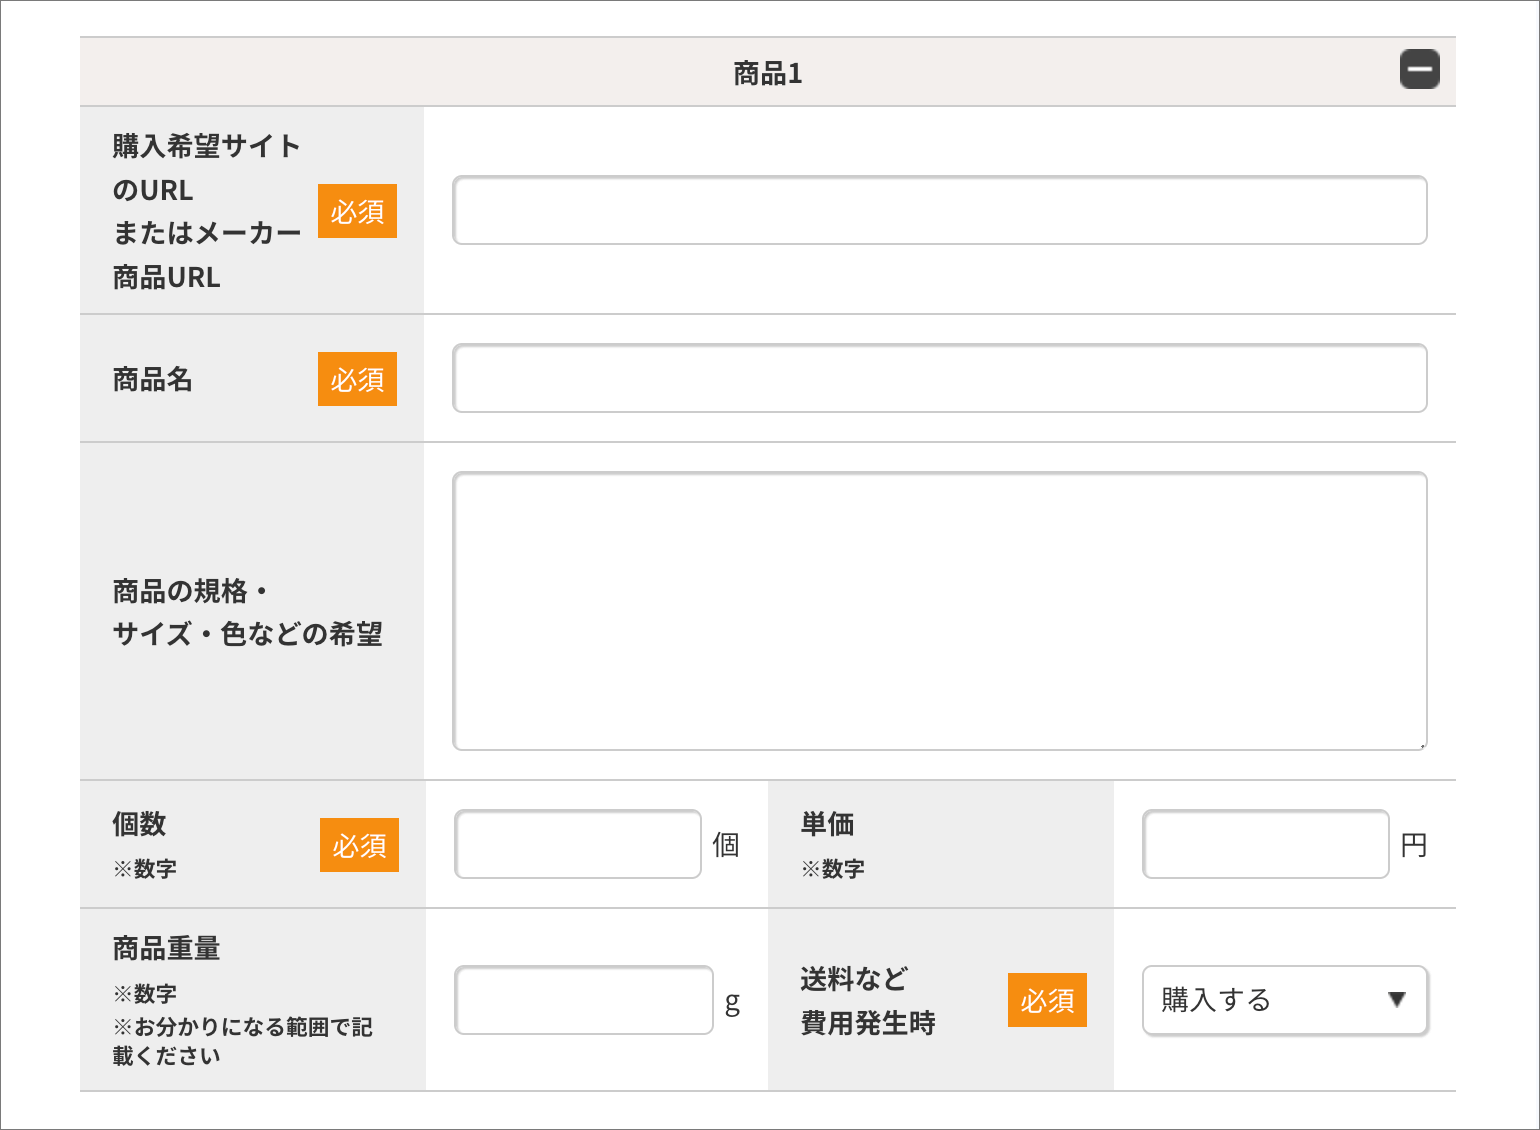Focus the 商品重量 weight input field

pos(583,1000)
